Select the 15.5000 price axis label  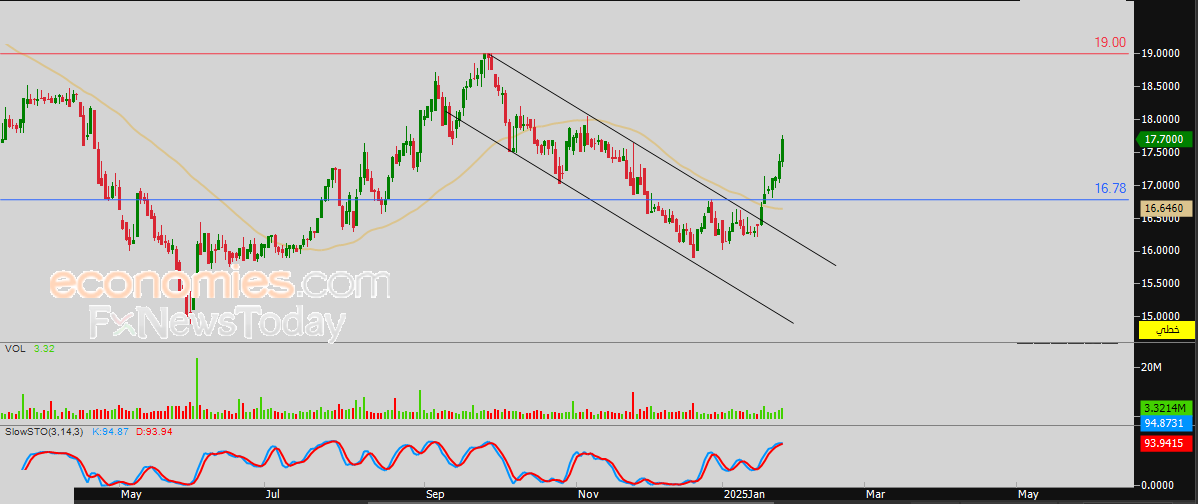(1161, 283)
